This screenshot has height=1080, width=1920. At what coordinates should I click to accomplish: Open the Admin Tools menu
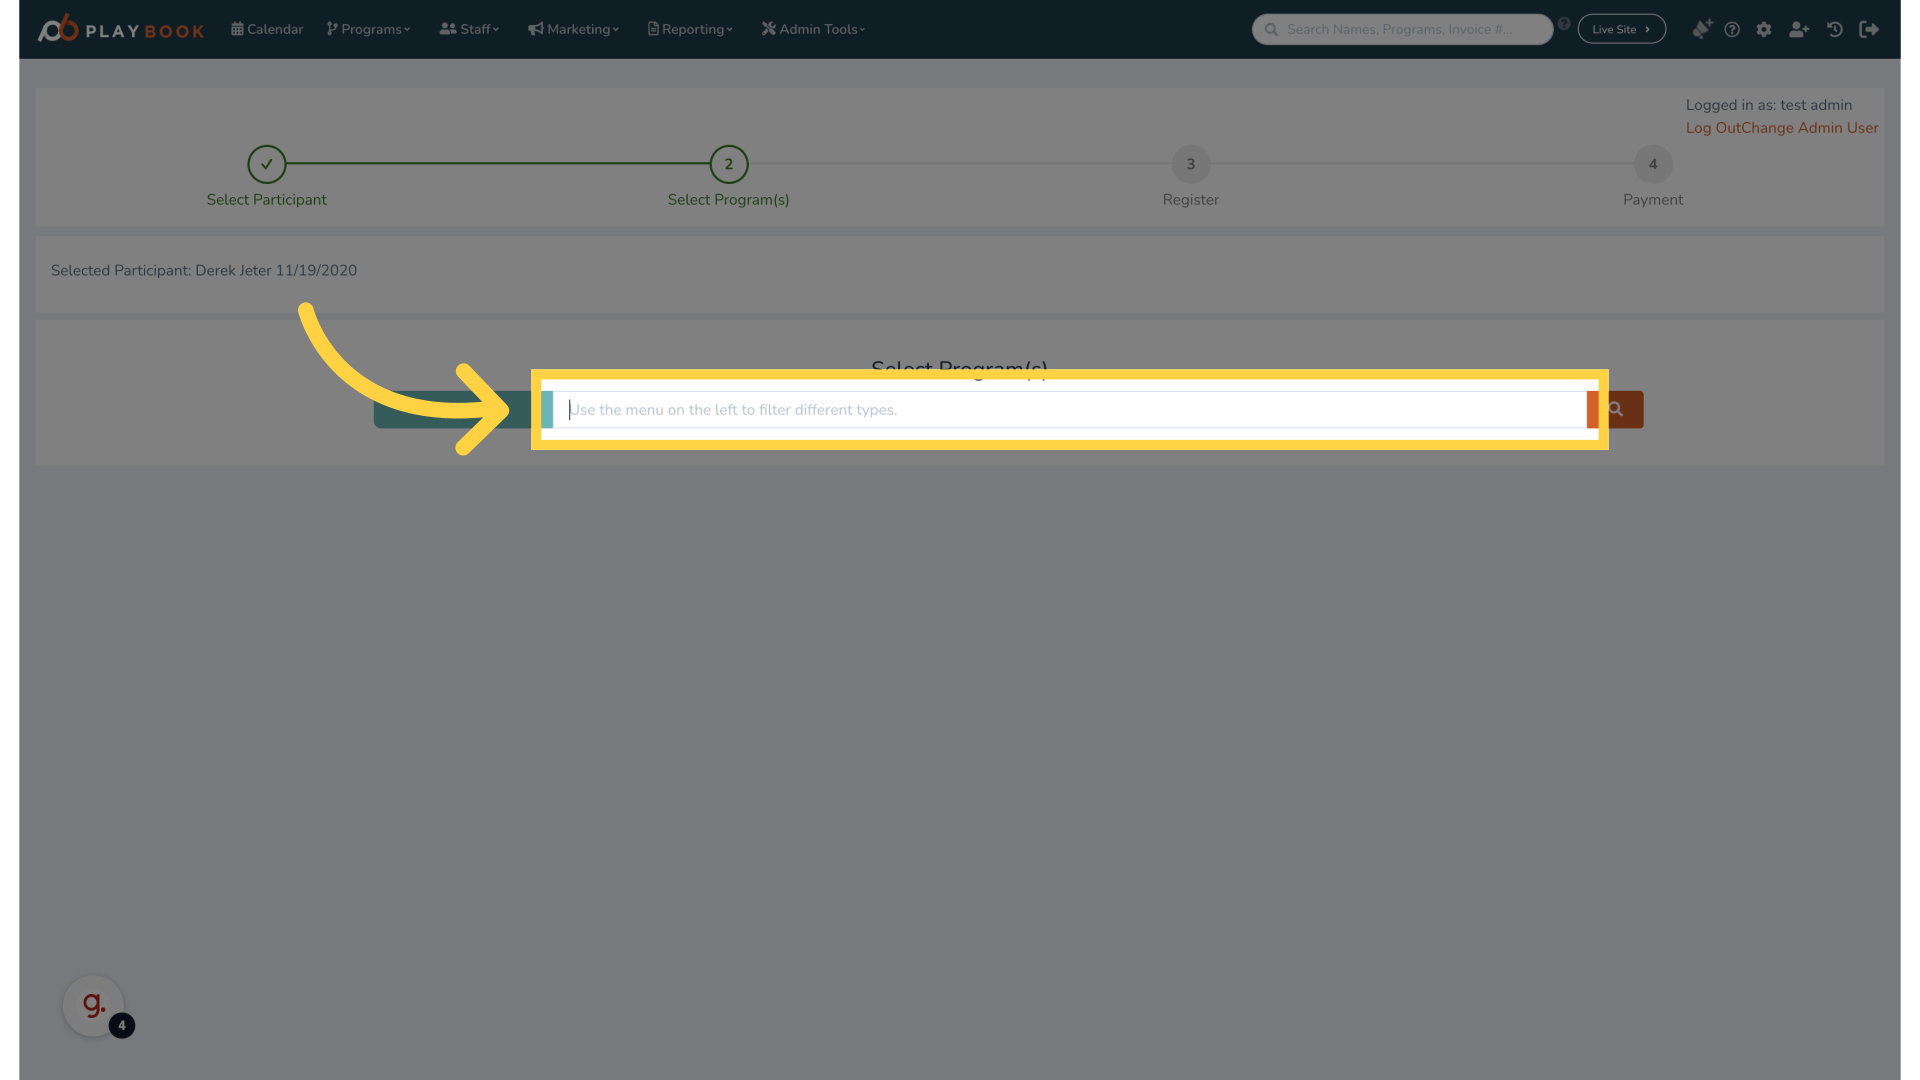812,29
